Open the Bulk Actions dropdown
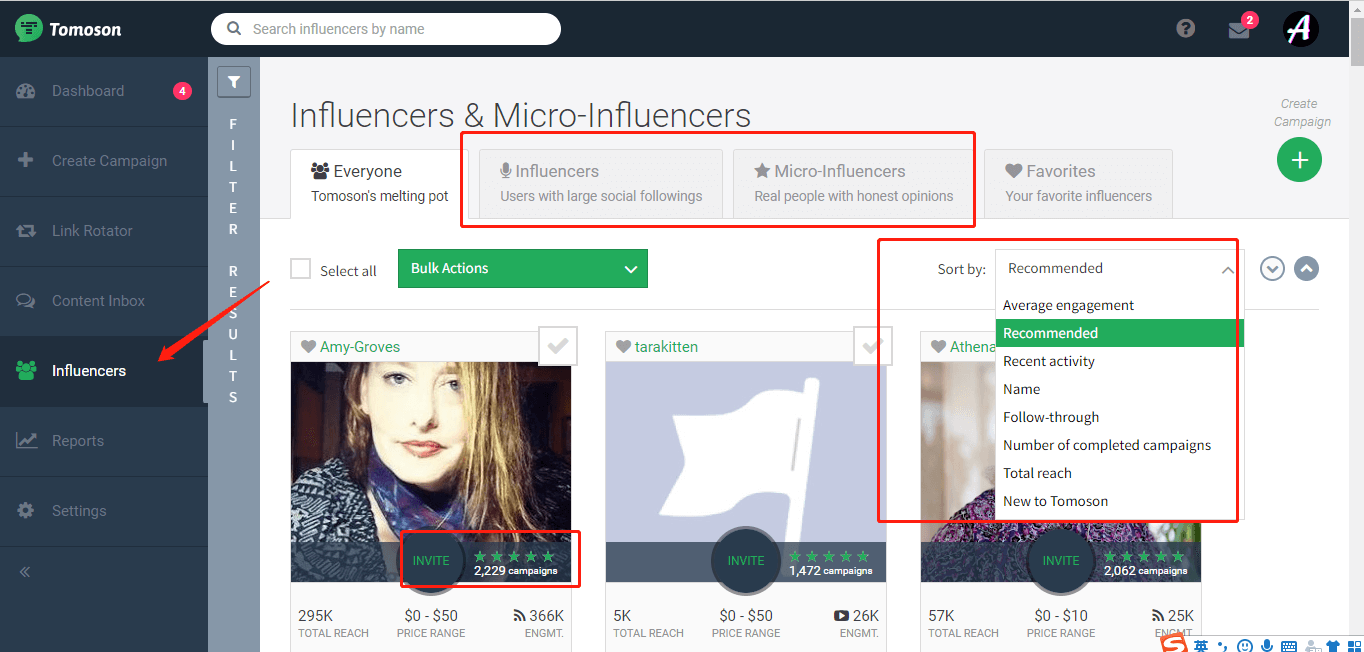 [523, 269]
